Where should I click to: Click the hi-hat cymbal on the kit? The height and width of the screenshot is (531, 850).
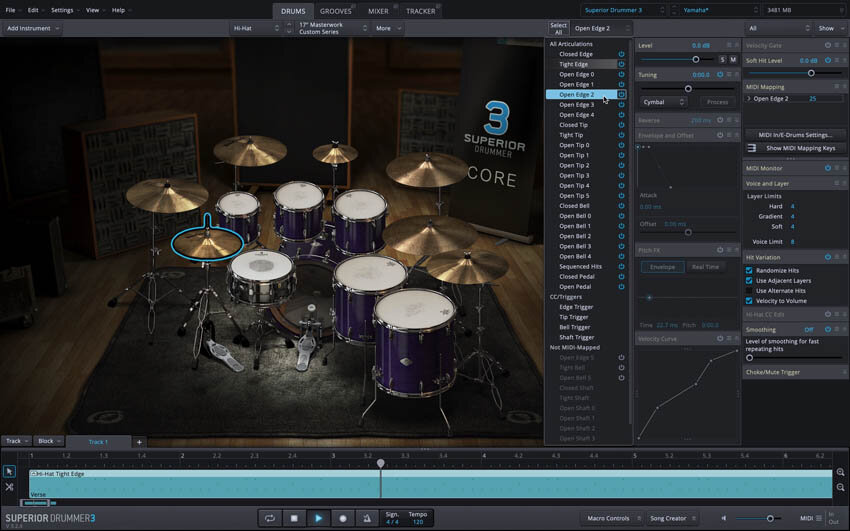point(208,244)
